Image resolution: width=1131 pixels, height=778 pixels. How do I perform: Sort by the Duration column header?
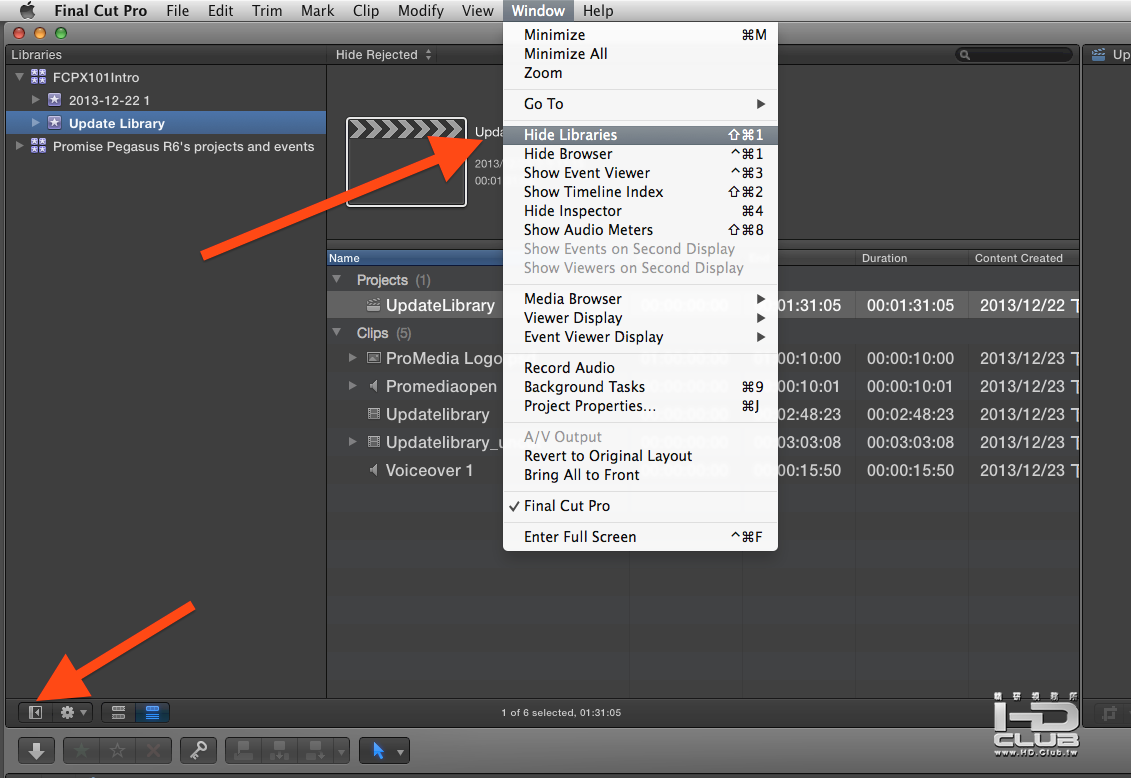pyautogui.click(x=912, y=258)
